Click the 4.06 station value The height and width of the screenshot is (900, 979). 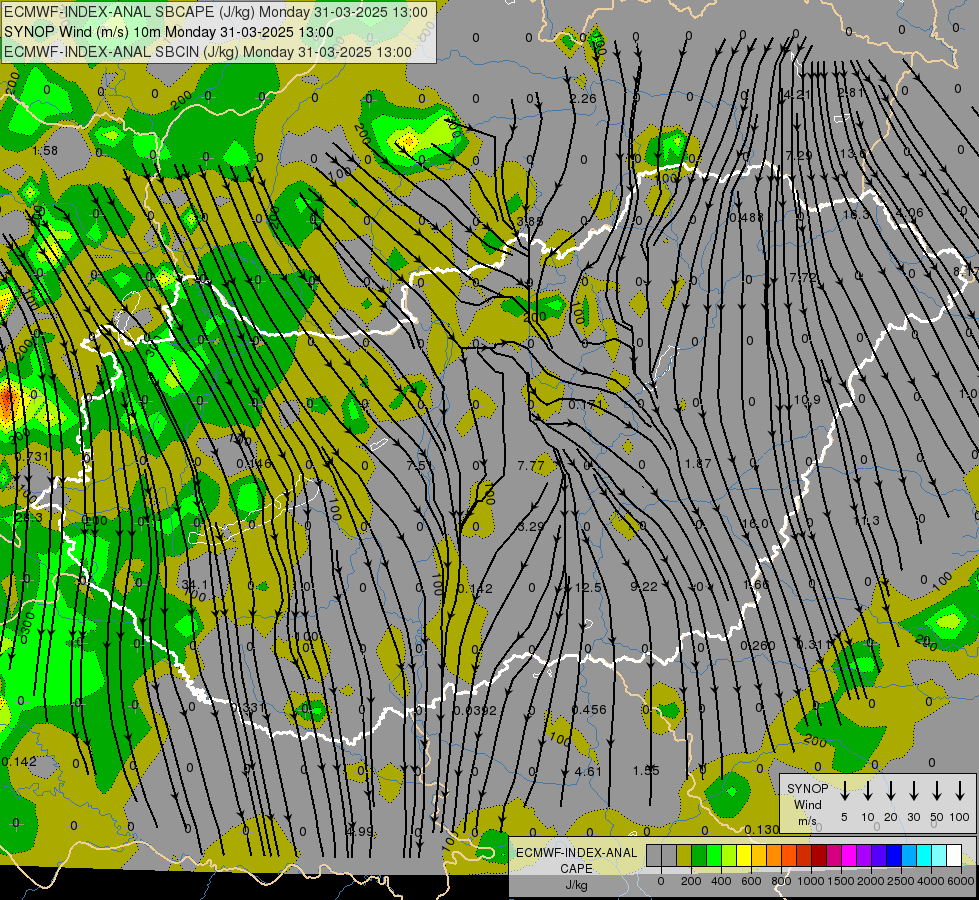pyautogui.click(x=909, y=213)
